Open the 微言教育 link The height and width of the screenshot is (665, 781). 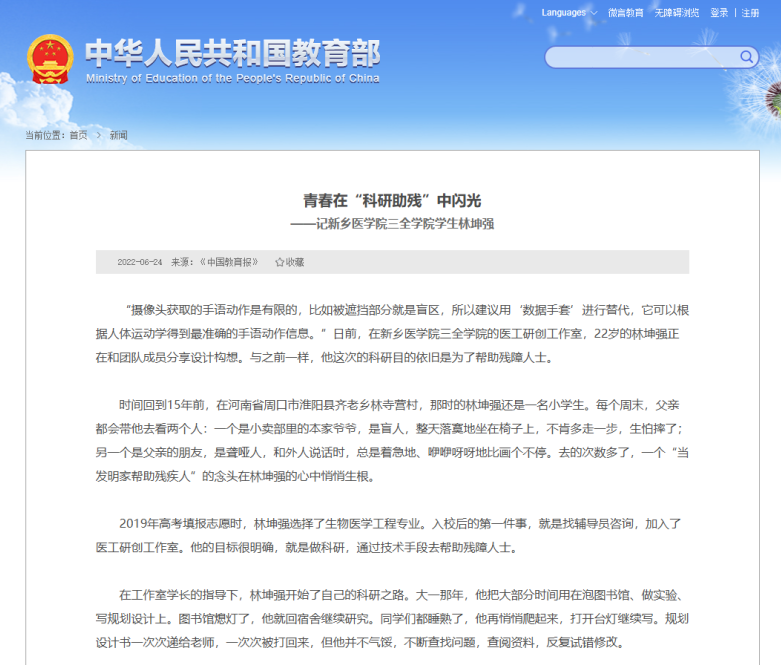point(626,12)
